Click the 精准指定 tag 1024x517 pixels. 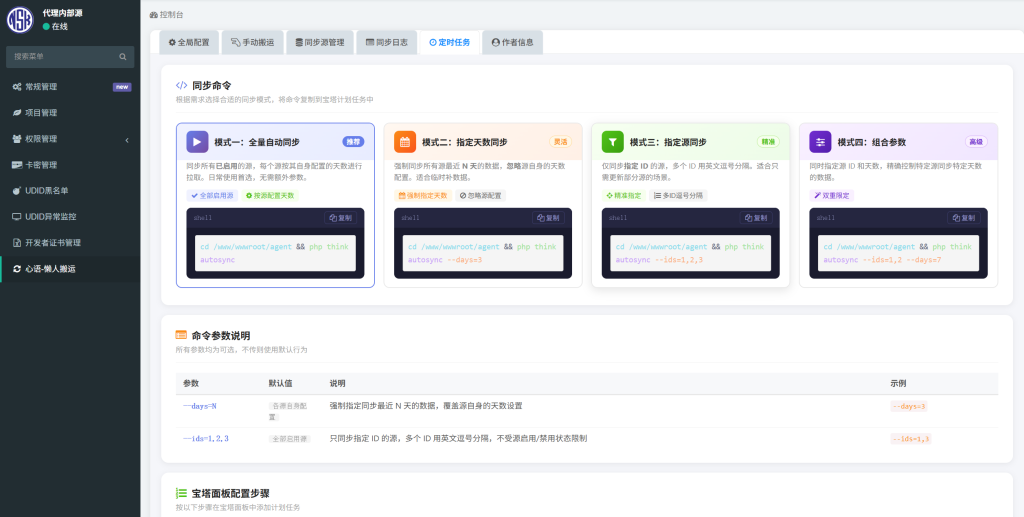[624, 195]
